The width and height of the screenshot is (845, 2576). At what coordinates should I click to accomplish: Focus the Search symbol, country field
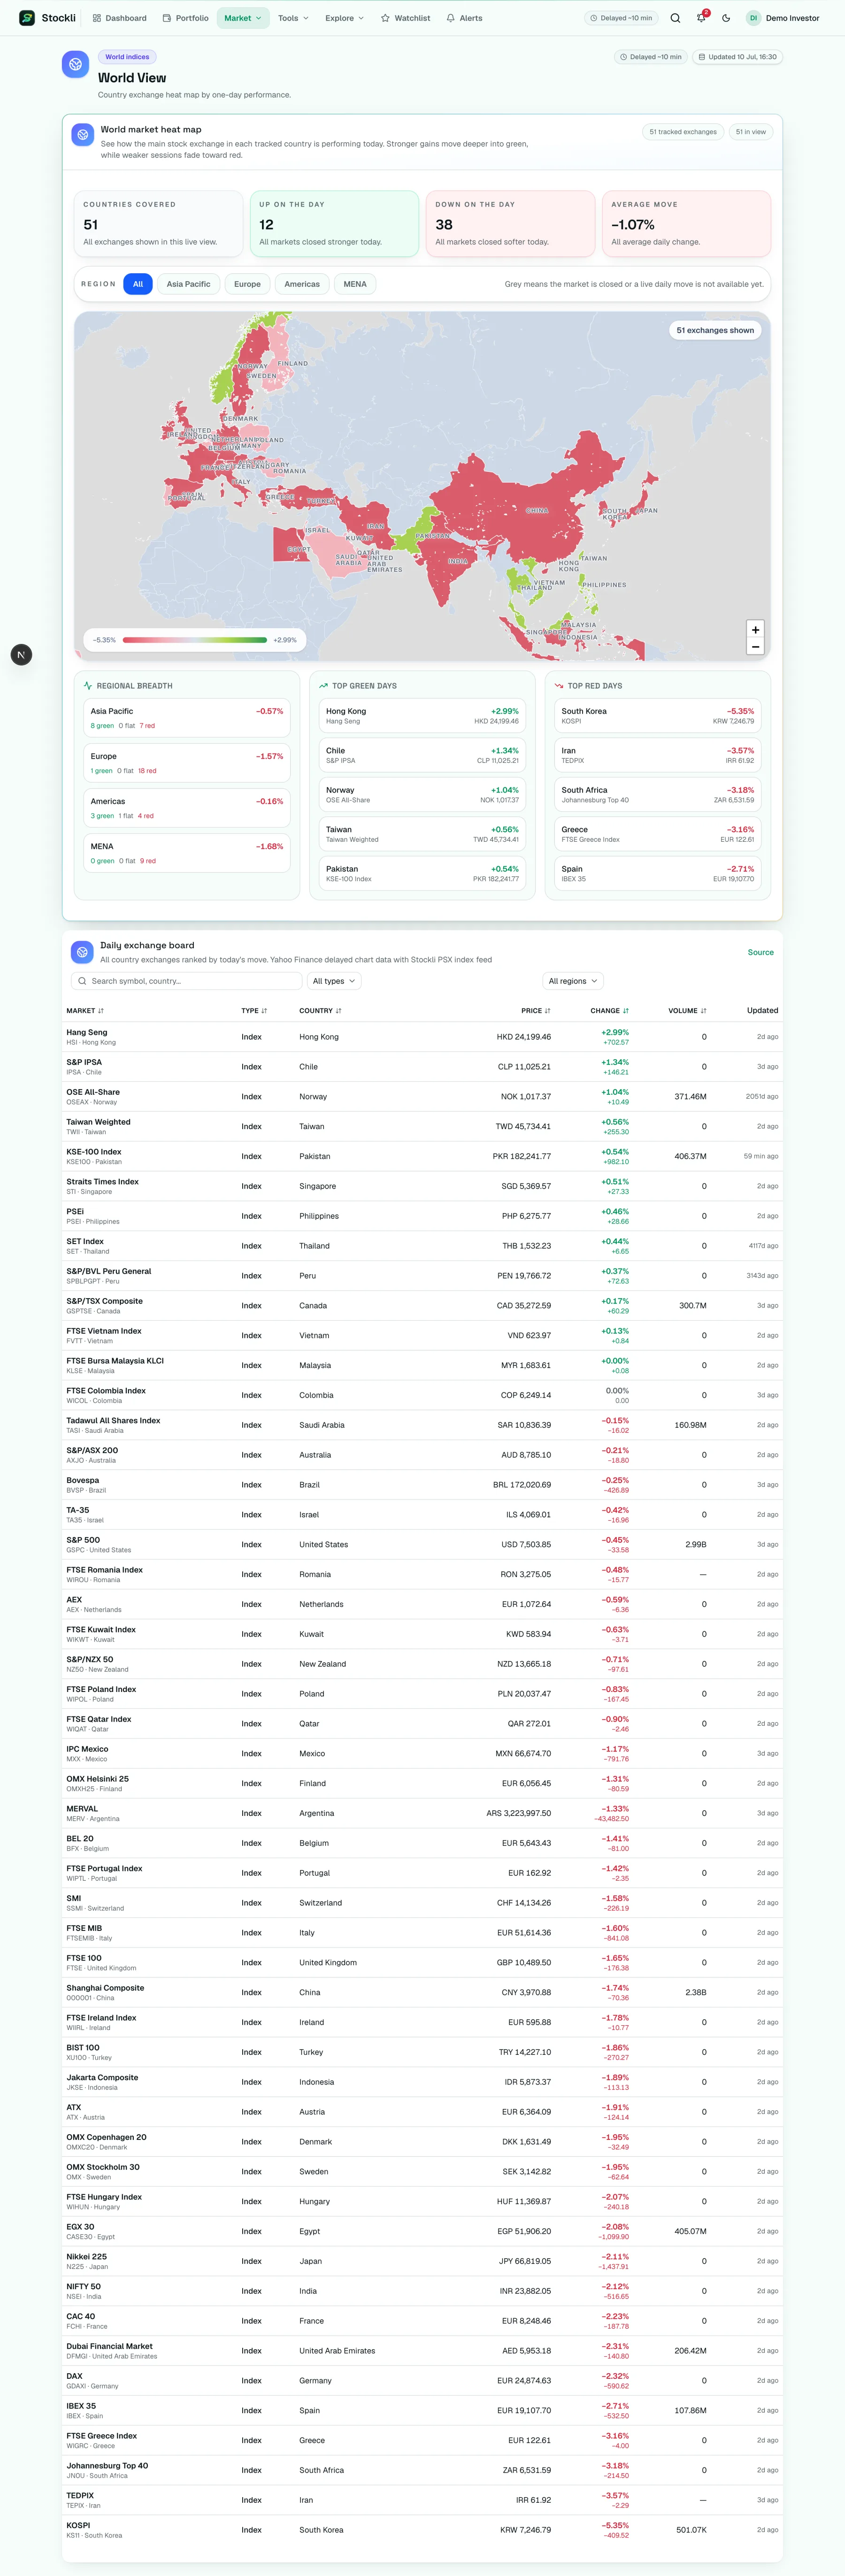tap(186, 981)
